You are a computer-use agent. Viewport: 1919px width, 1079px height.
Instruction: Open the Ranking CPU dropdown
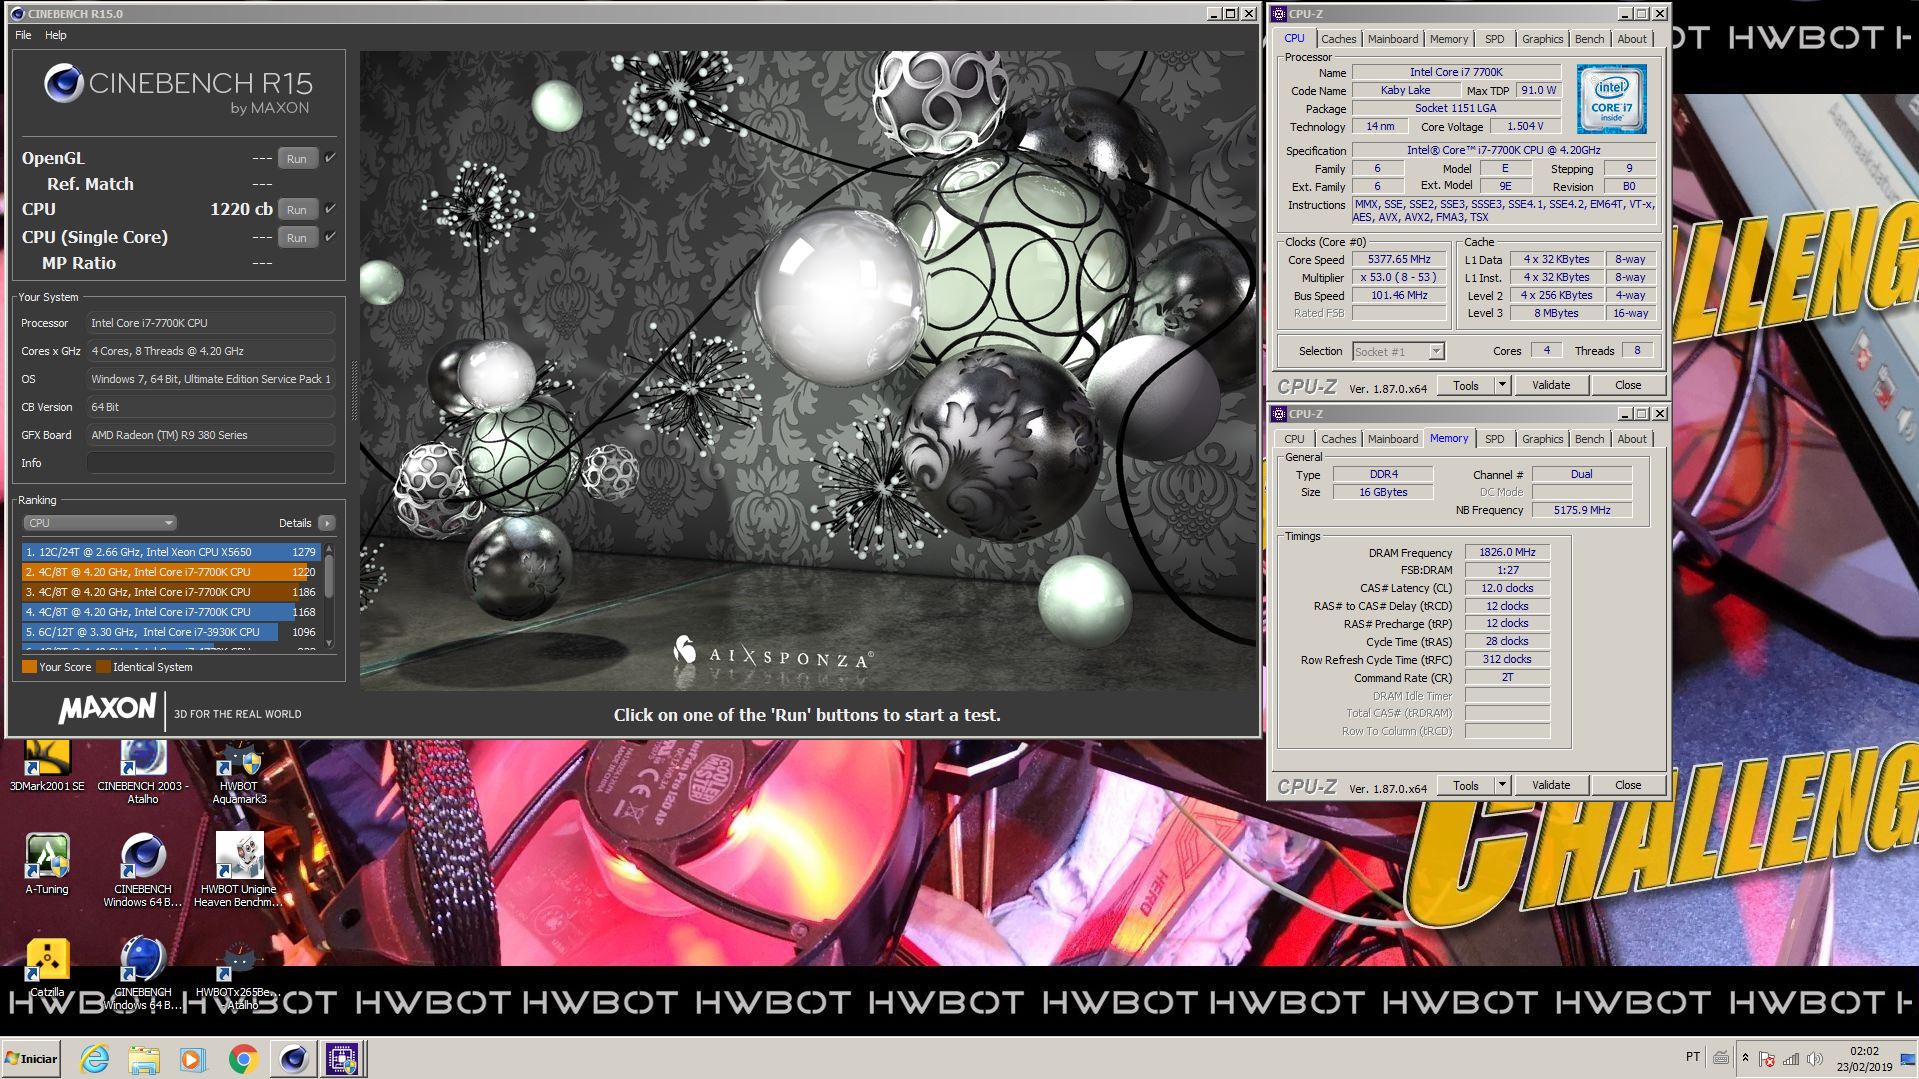tap(99, 523)
